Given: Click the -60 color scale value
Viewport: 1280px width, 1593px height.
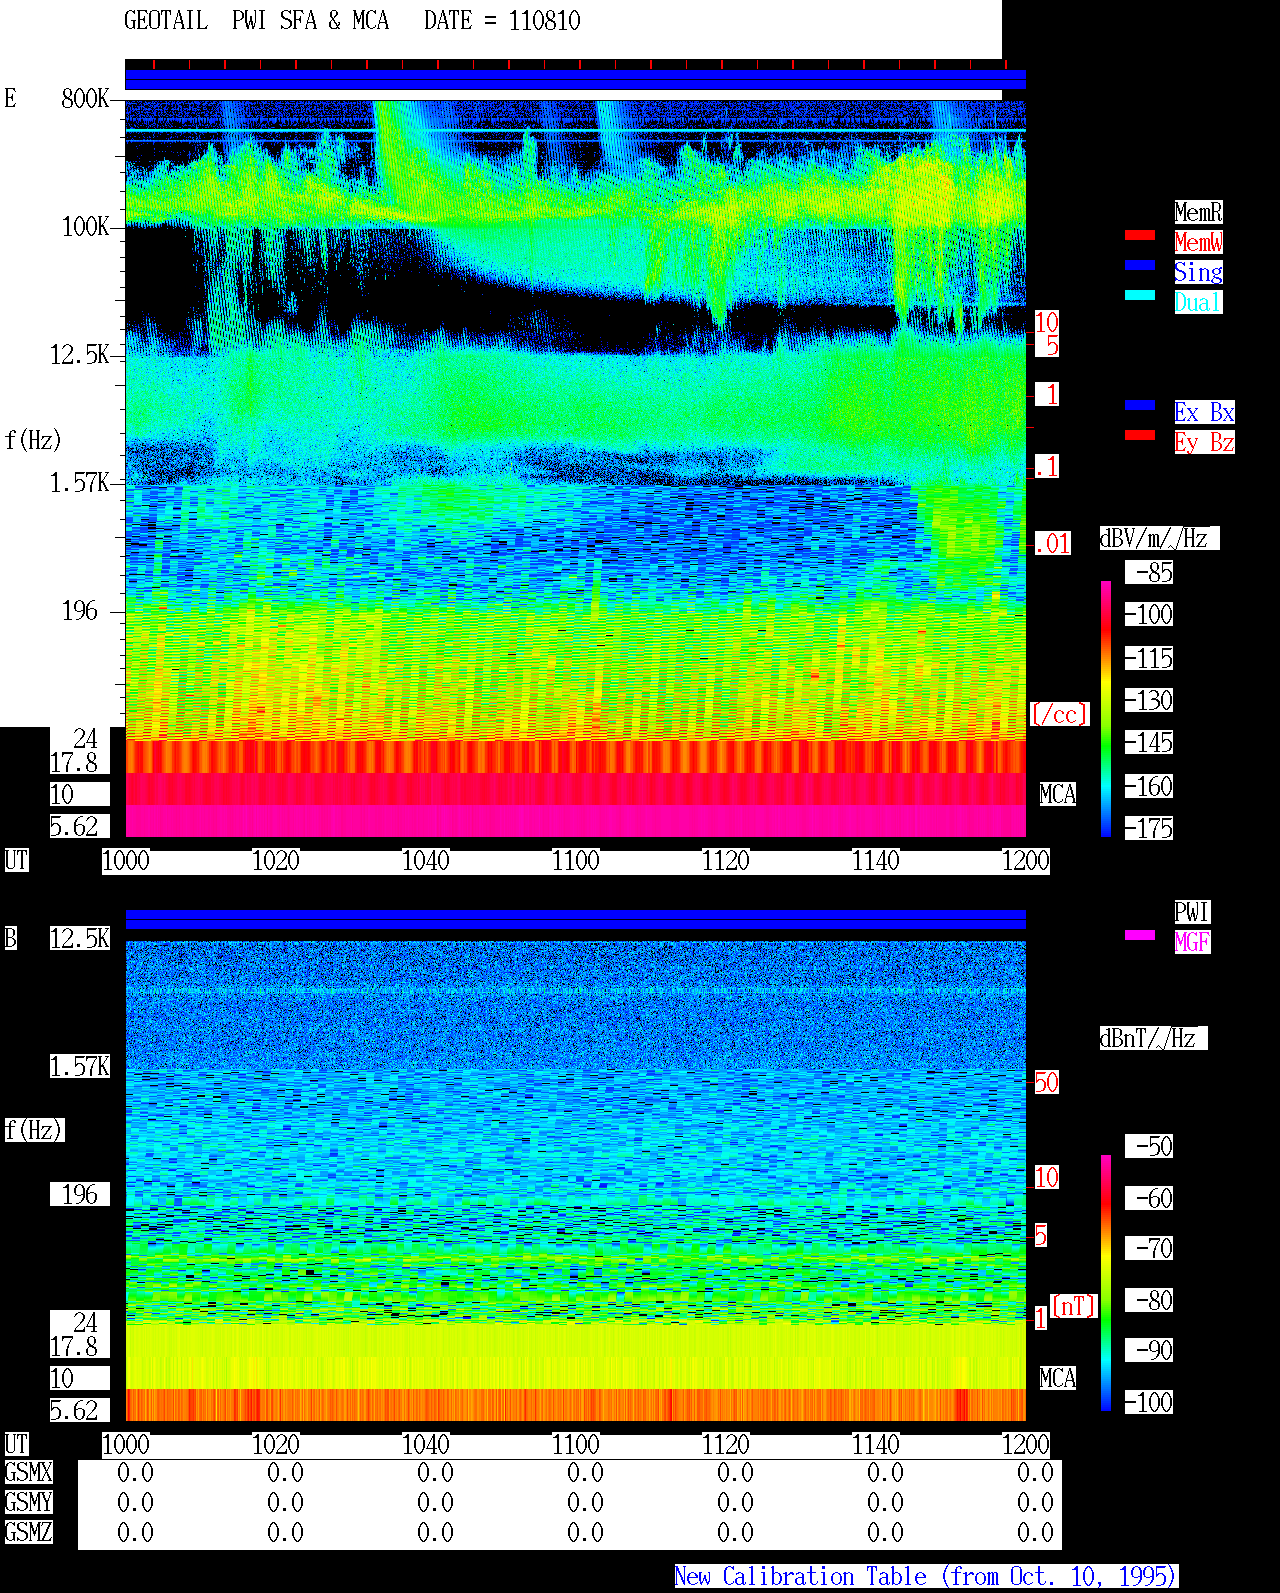Looking at the screenshot, I should 1149,1198.
